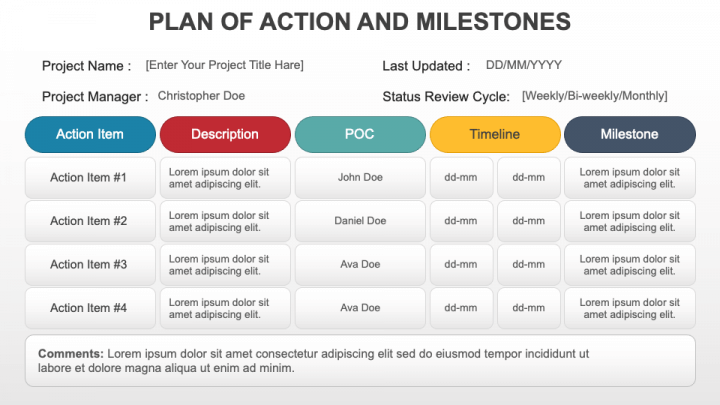Select the milestone cell for Action Item #3
This screenshot has height=405, width=720.
click(630, 264)
